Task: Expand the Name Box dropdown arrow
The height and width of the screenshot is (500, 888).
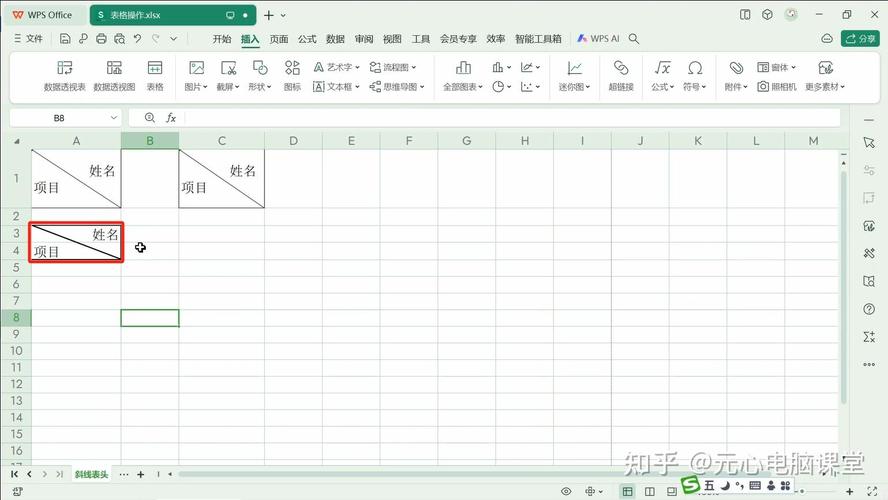Action: (x=113, y=118)
